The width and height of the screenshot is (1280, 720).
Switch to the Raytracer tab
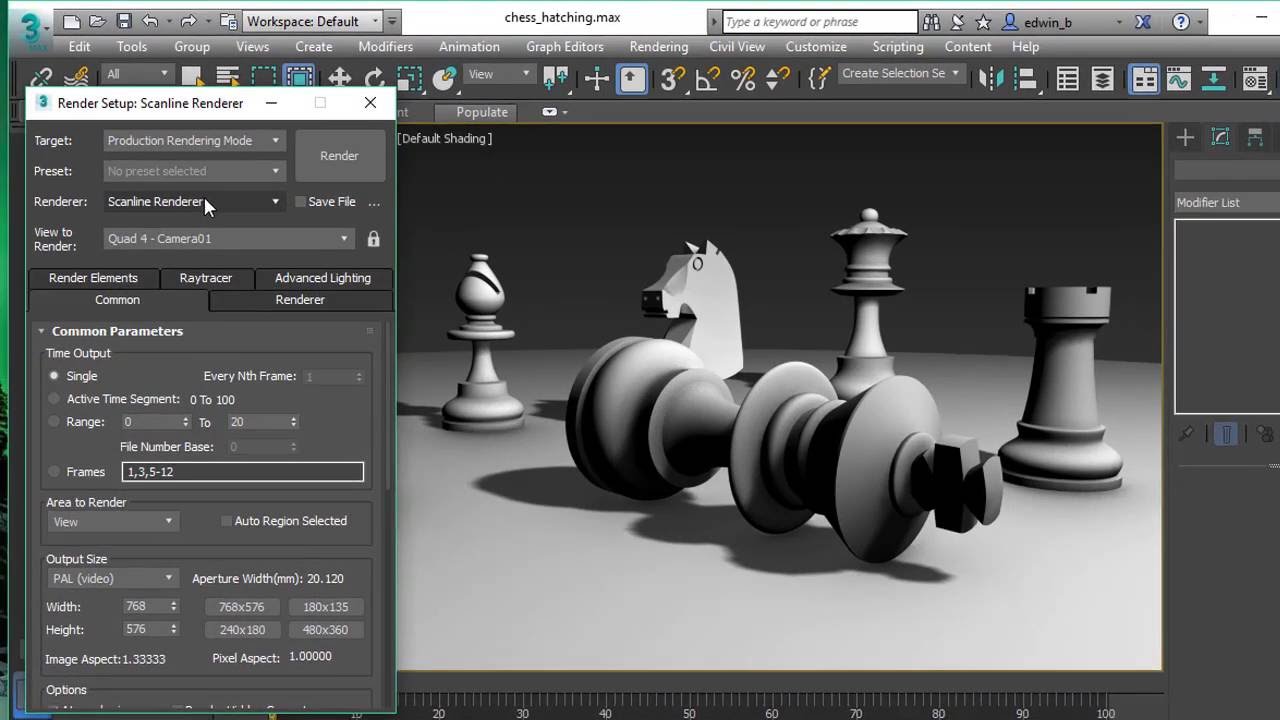click(x=205, y=278)
